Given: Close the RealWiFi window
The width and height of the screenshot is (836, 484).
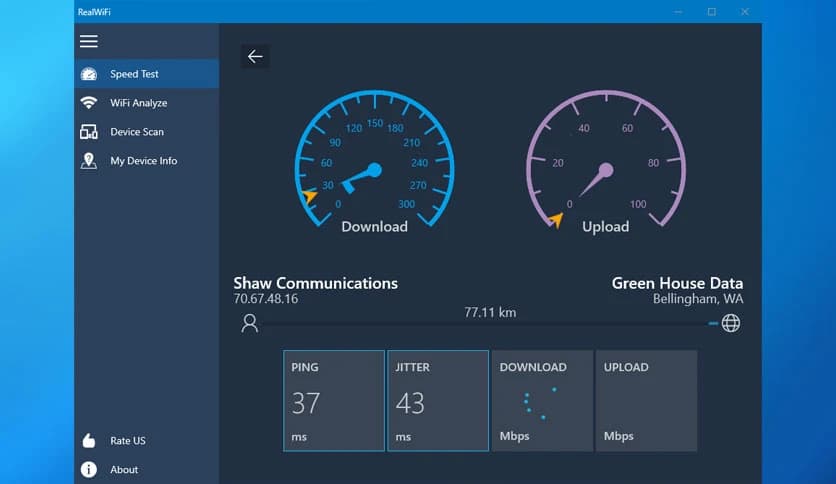Looking at the screenshot, I should [x=745, y=12].
